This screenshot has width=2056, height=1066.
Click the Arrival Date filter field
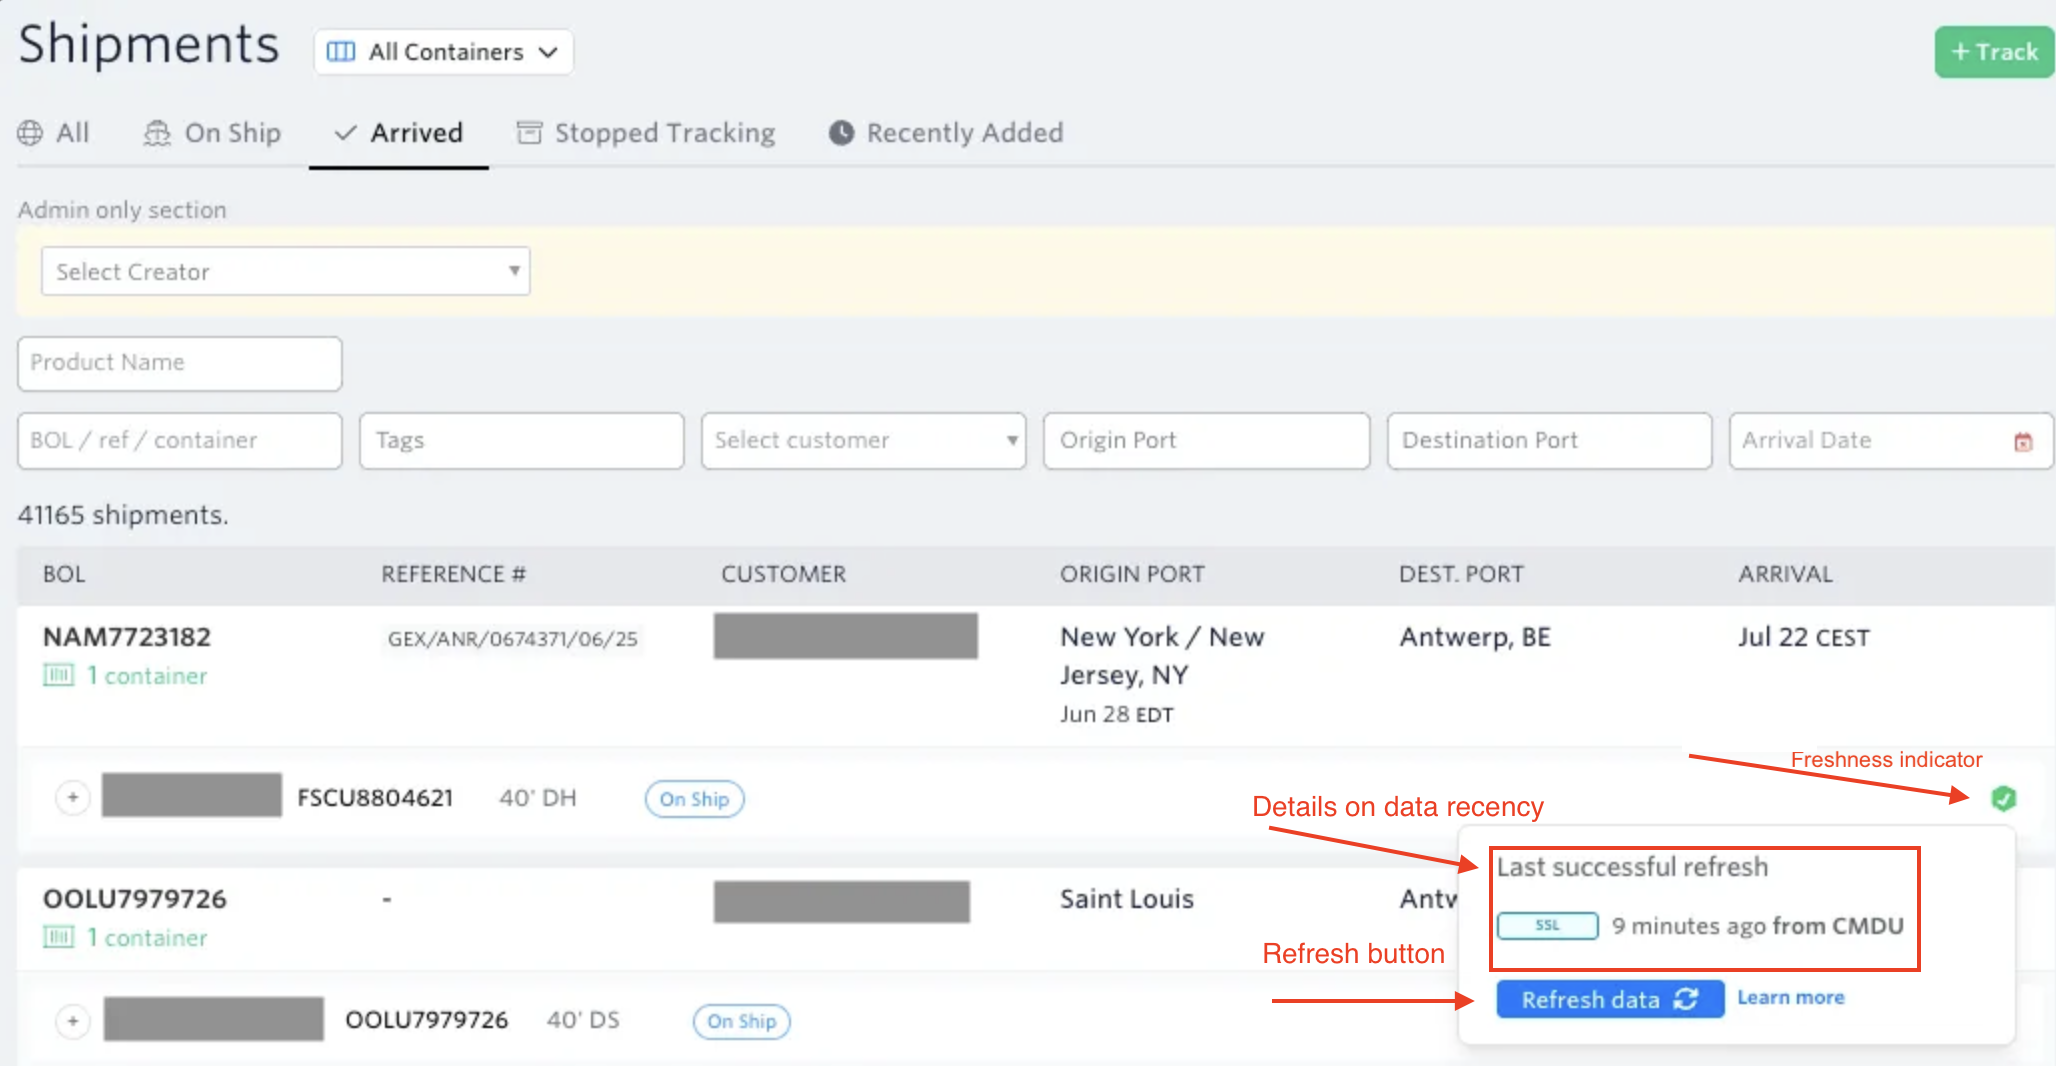(x=1891, y=441)
